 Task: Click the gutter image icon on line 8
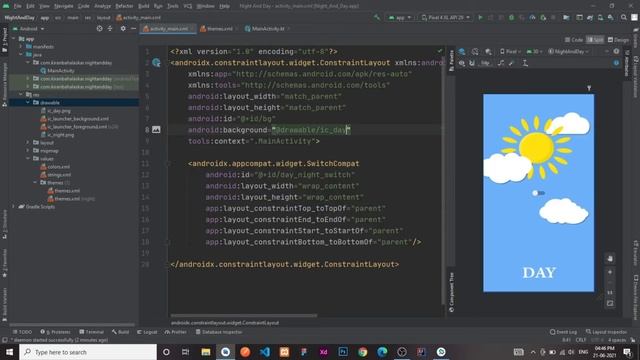pos(156,129)
